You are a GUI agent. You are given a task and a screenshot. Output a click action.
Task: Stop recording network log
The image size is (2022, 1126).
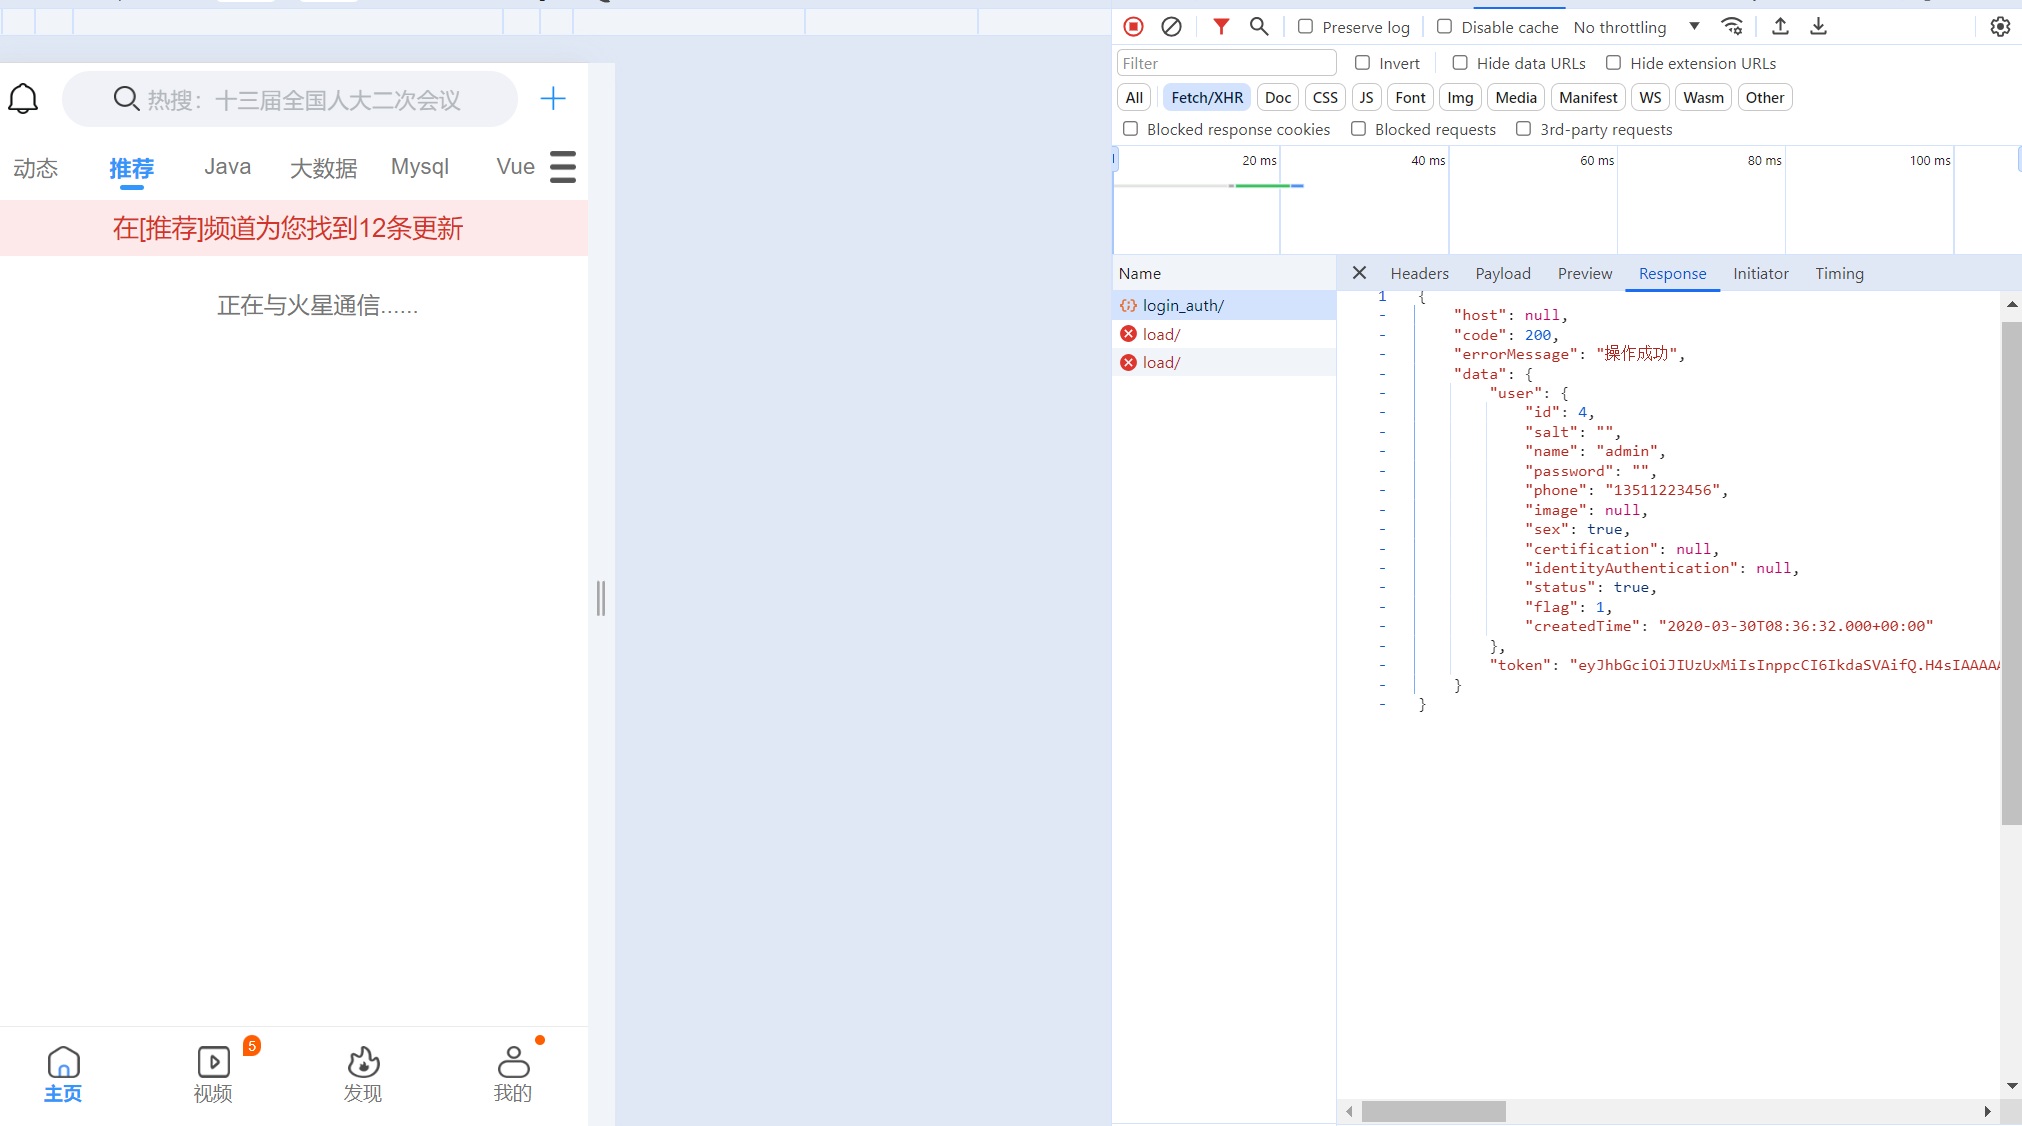(1133, 27)
